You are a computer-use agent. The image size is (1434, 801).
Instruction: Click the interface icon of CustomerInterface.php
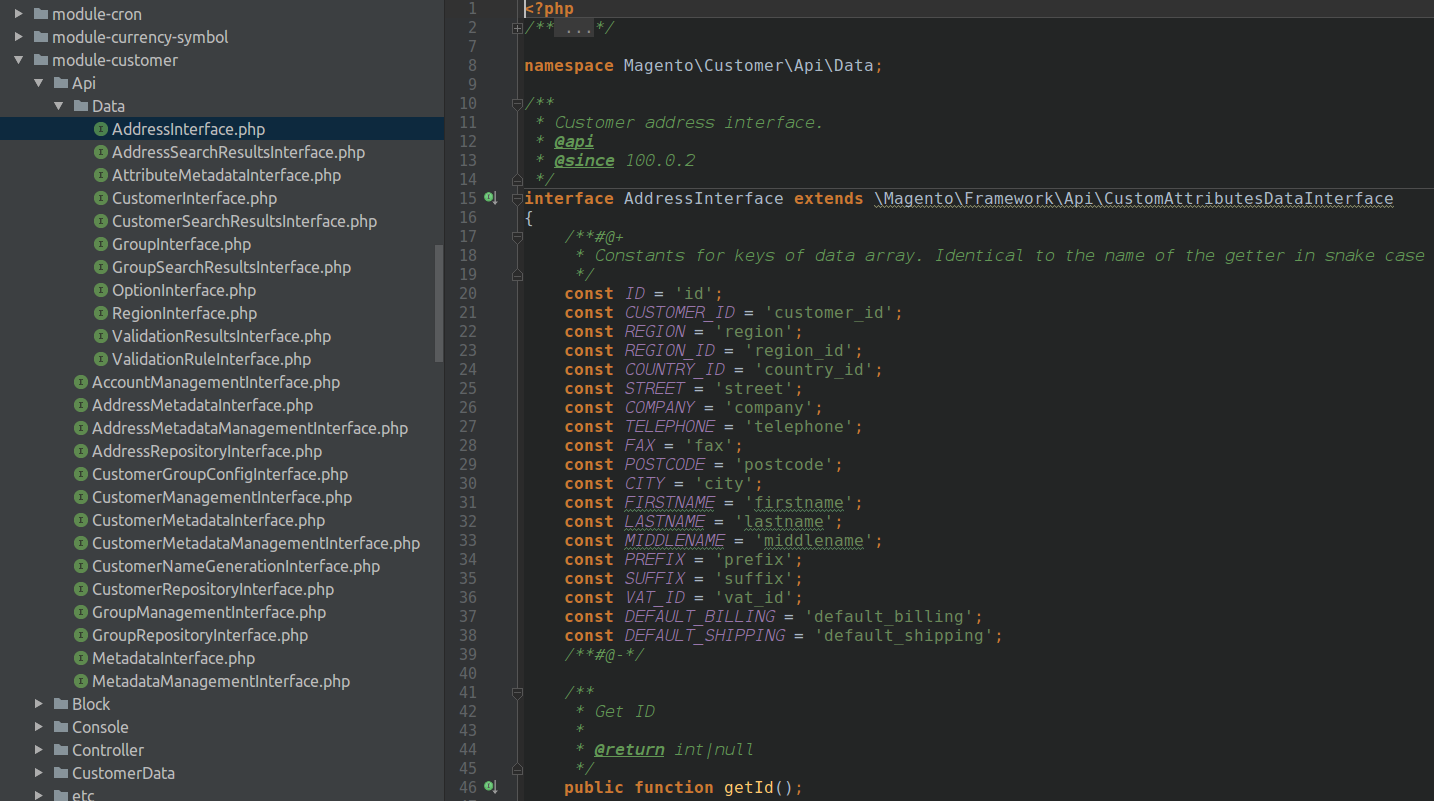coord(101,198)
